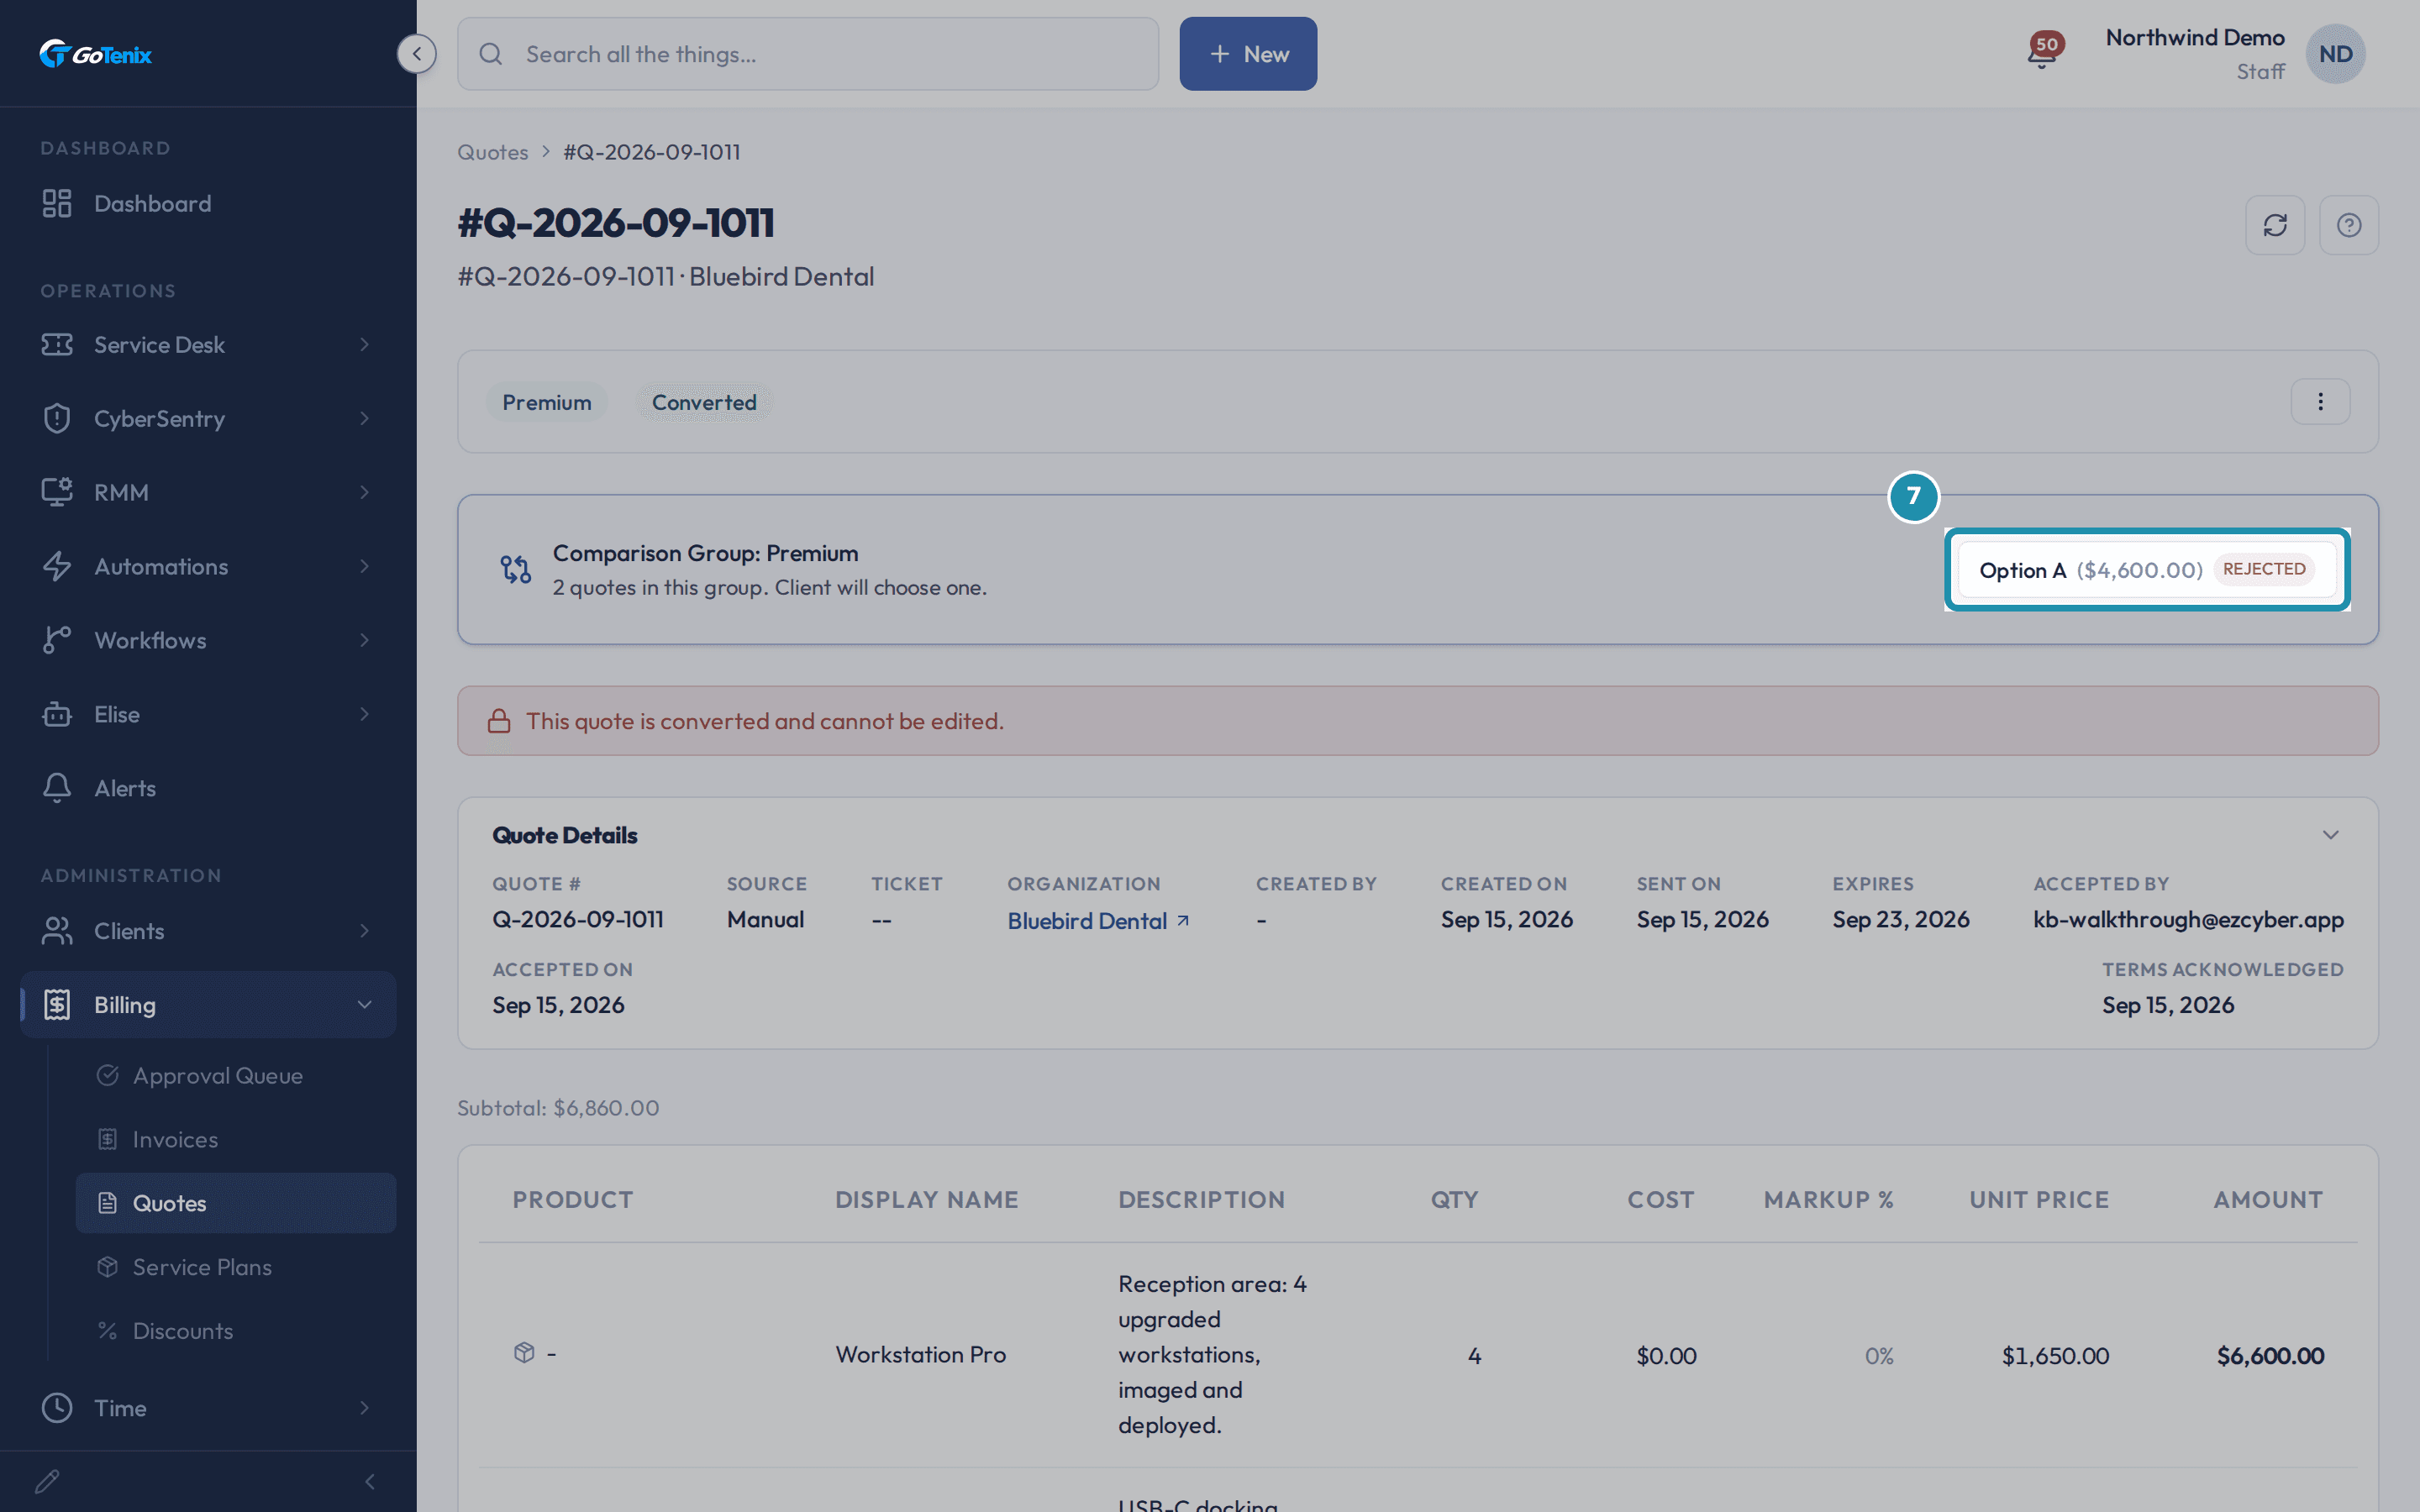The height and width of the screenshot is (1512, 2420).
Task: Expand the Time menu
Action: 208,1408
